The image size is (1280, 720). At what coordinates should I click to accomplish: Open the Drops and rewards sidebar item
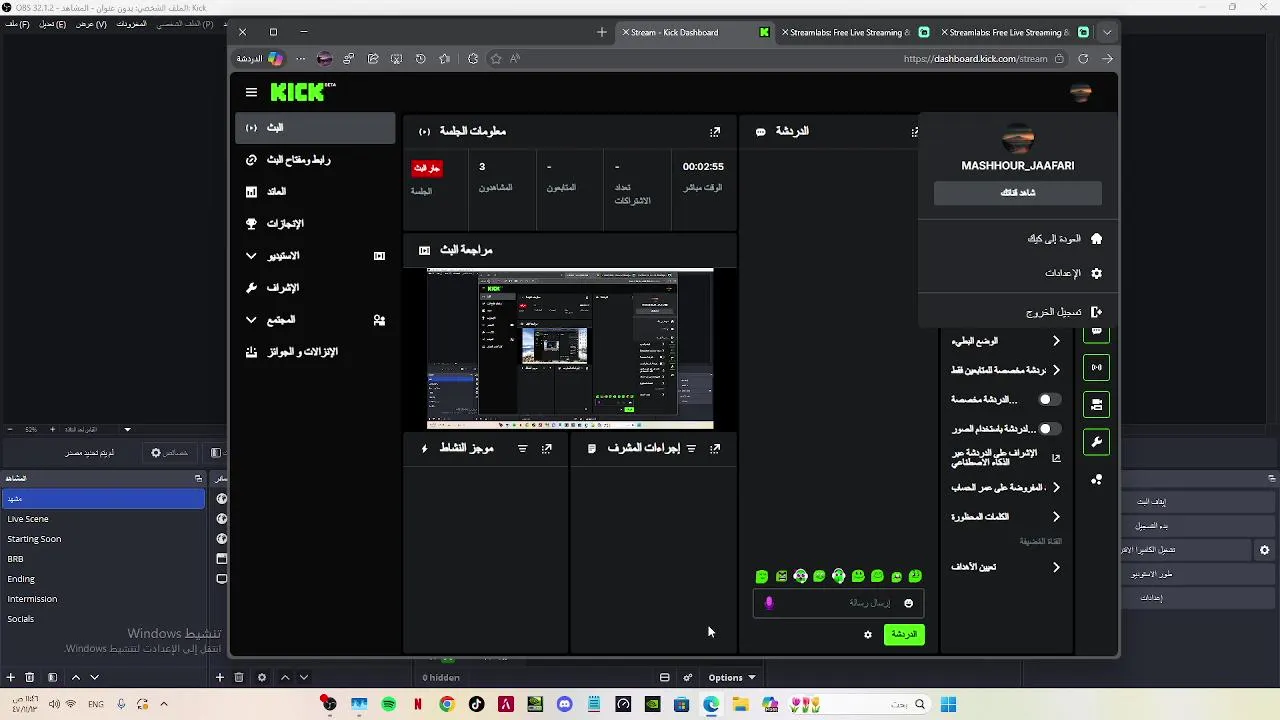[x=316, y=352]
